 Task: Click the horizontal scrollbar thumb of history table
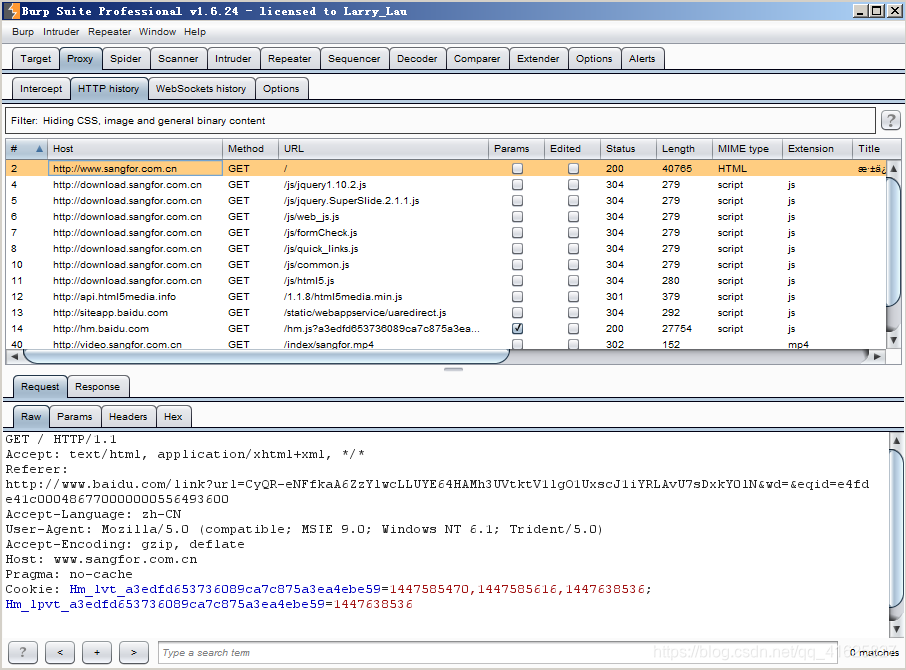[266, 356]
